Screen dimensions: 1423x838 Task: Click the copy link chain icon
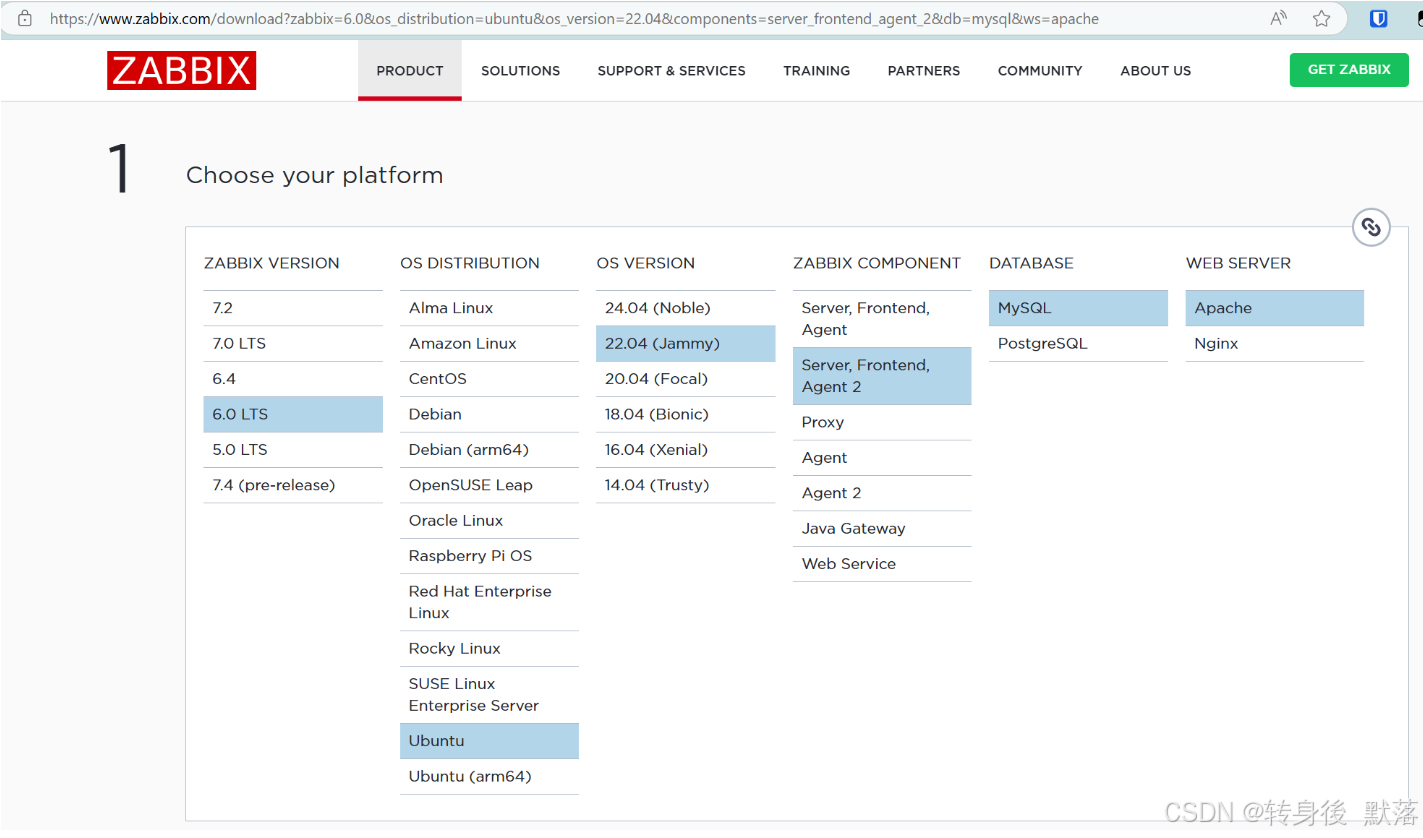click(x=1371, y=228)
